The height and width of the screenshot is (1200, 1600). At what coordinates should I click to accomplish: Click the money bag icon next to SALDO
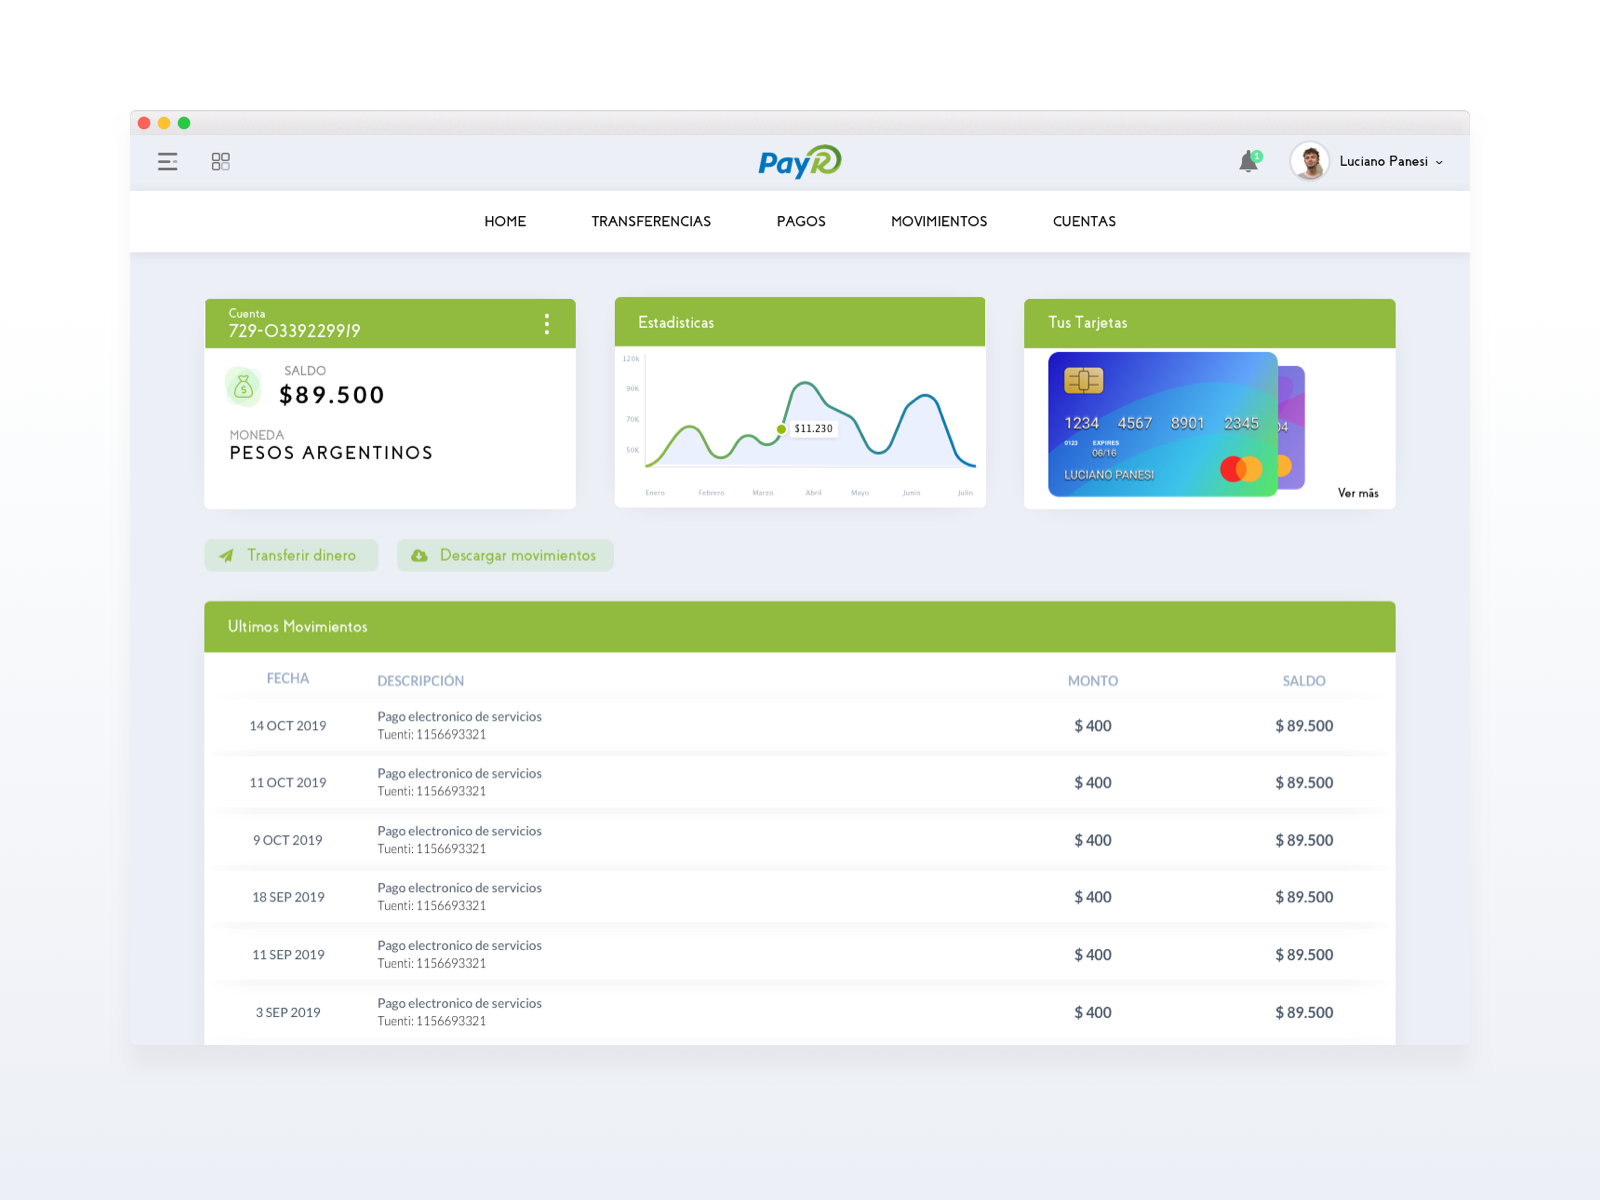[243, 386]
